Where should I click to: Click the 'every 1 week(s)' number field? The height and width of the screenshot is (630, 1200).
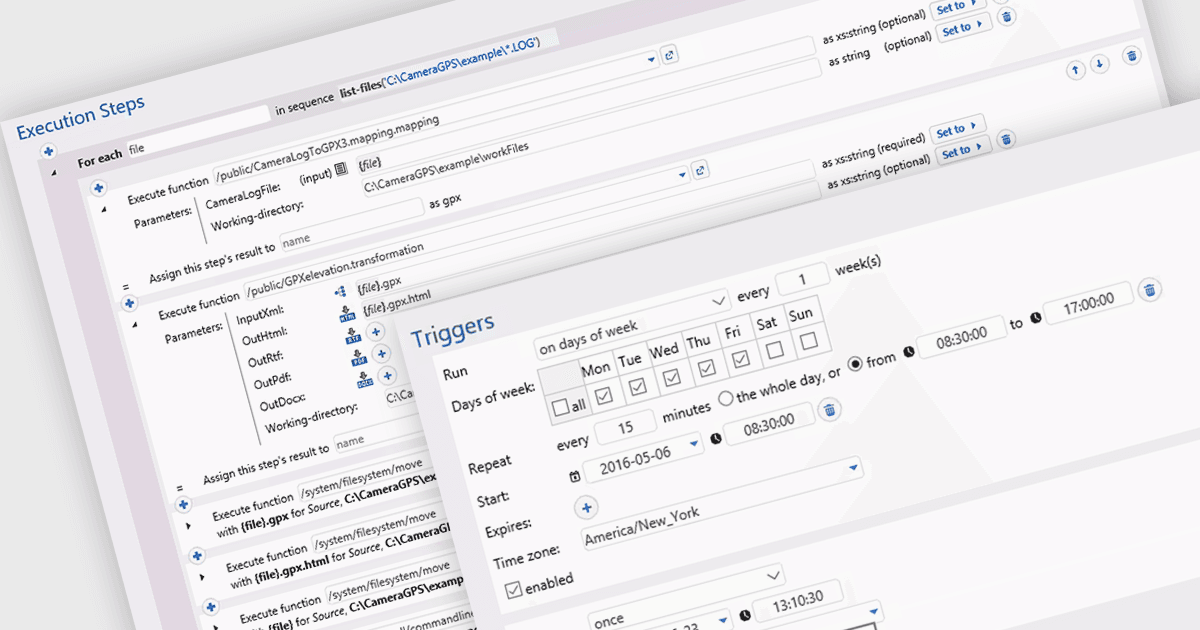click(801, 279)
